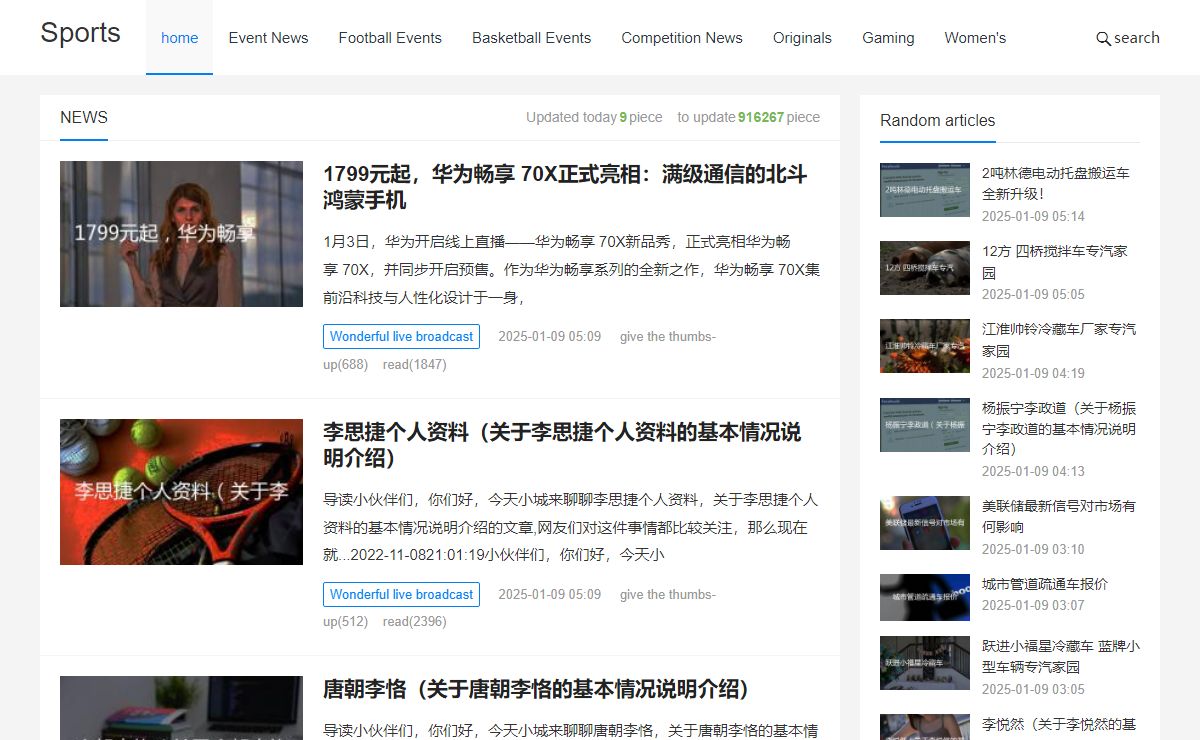Open the Sports site logo

pos(80,33)
